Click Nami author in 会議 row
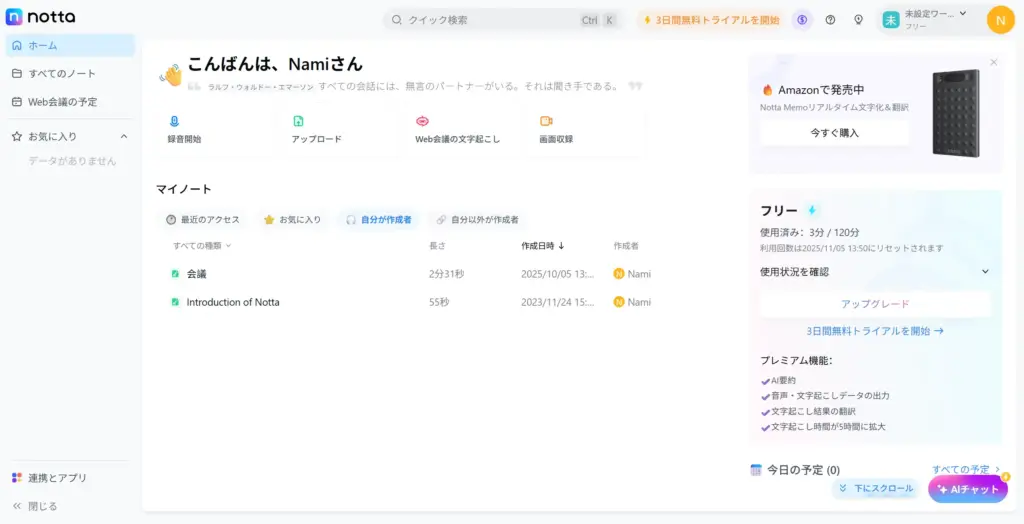This screenshot has height=524, width=1024. (632, 274)
